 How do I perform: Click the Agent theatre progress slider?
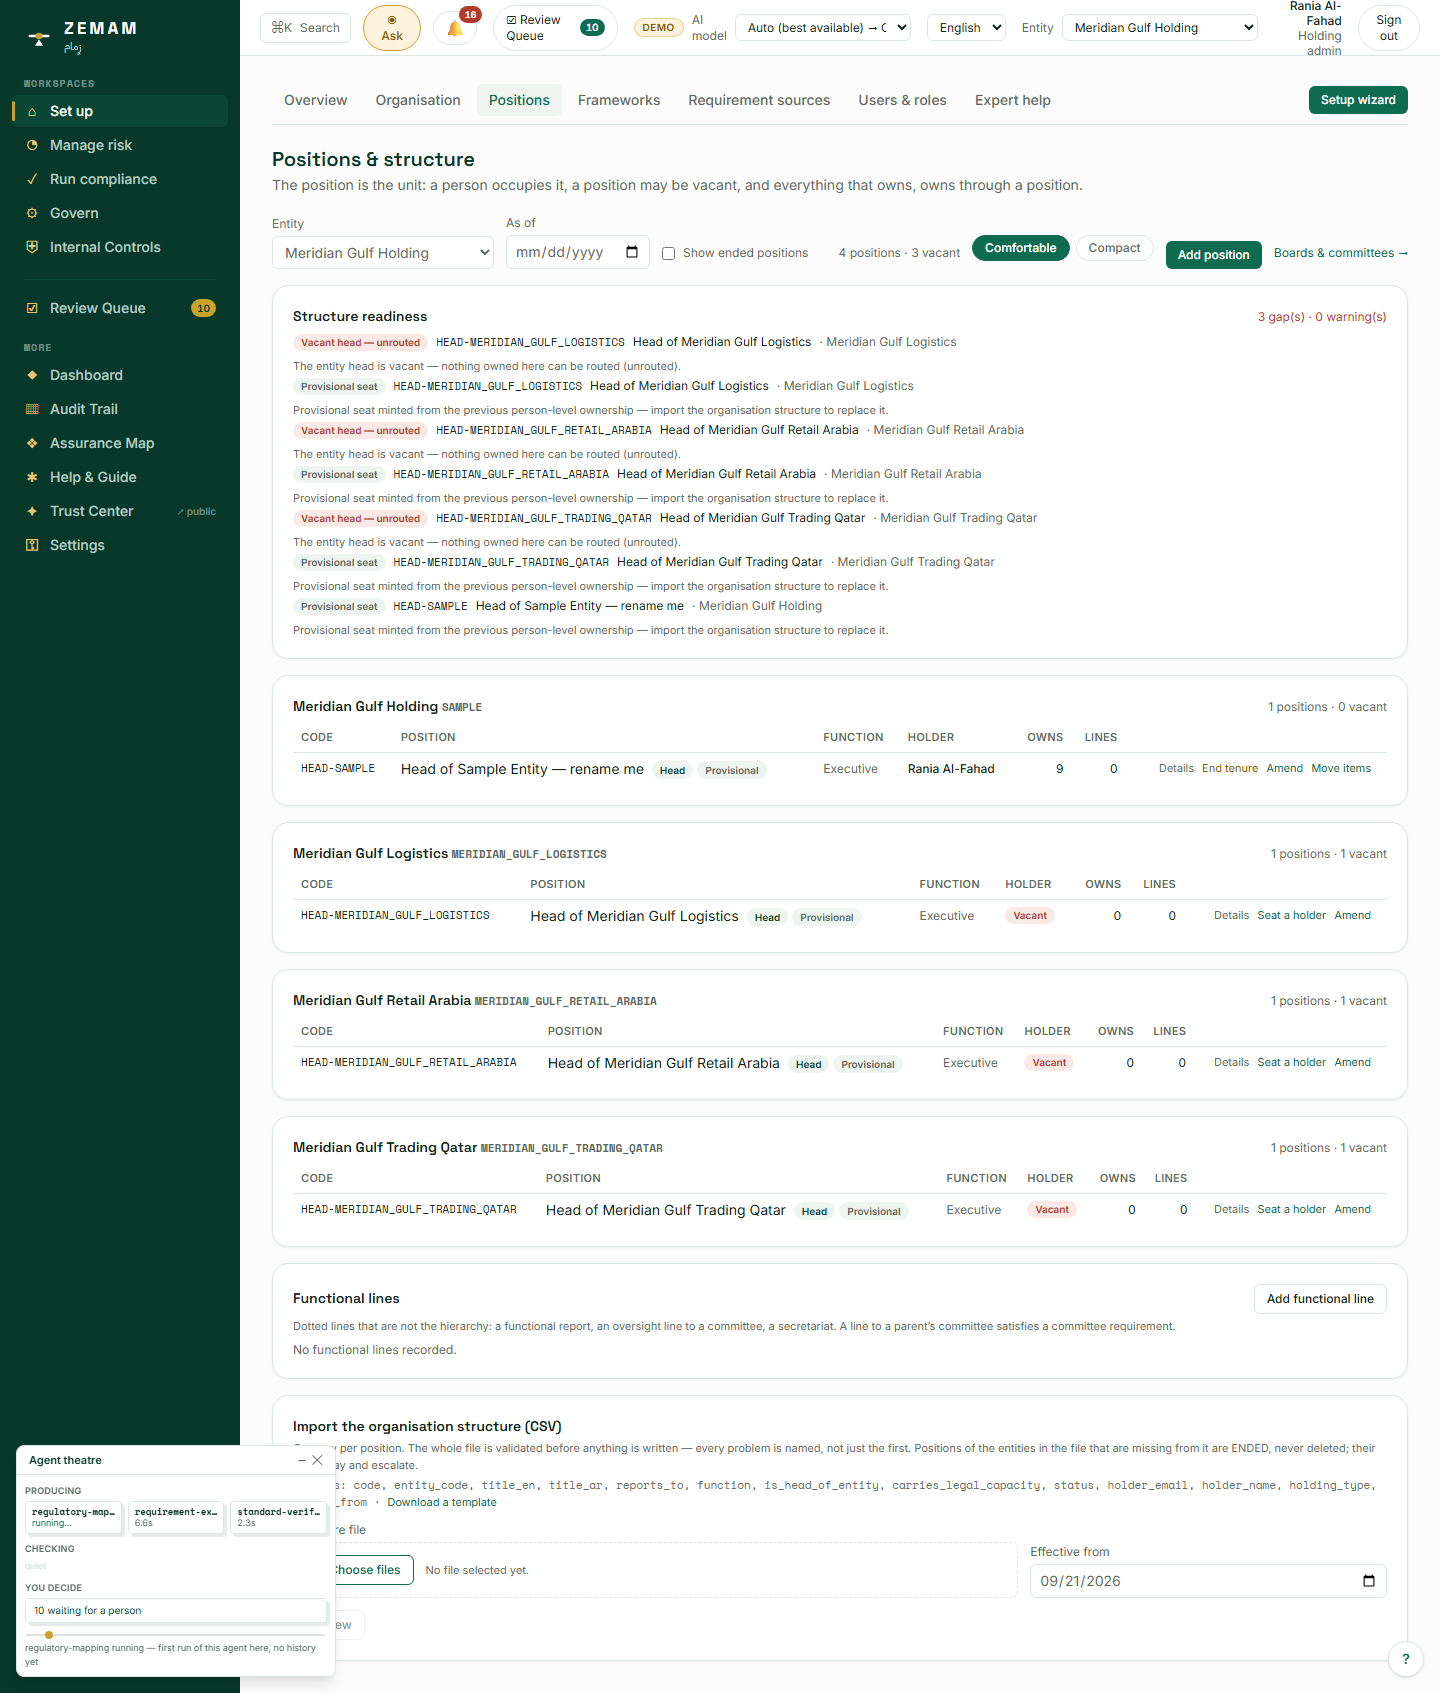[176, 1635]
